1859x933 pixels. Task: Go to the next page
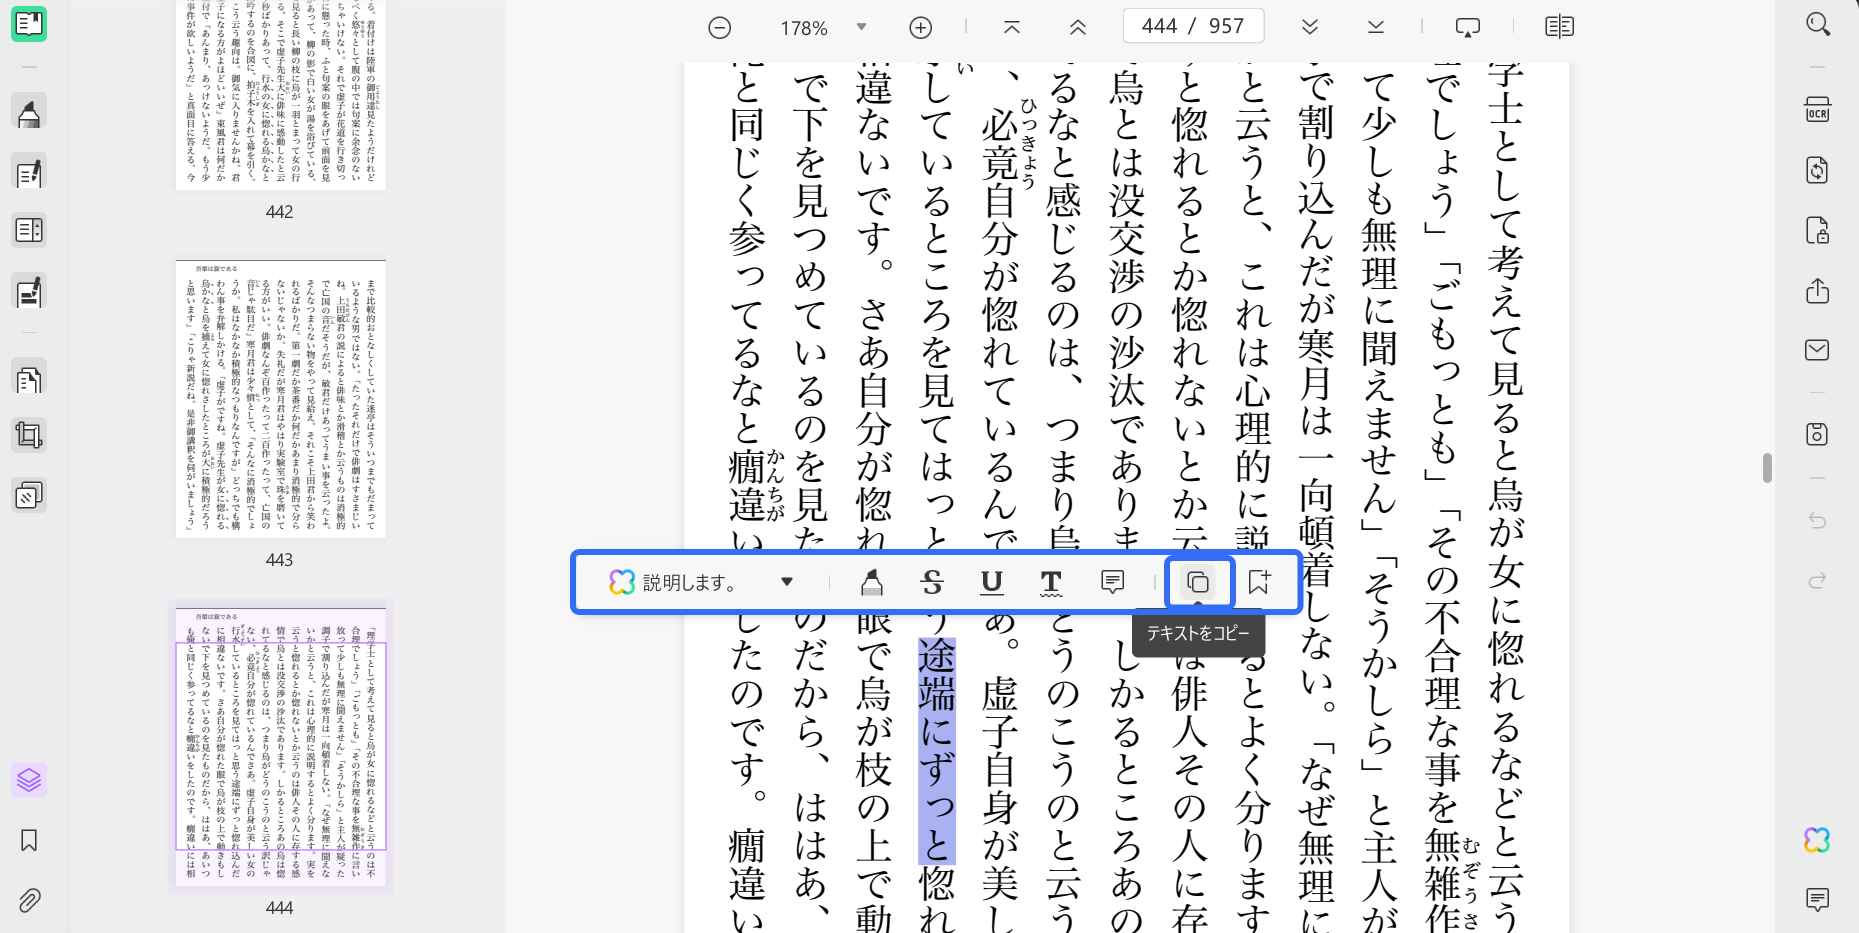1310,28
